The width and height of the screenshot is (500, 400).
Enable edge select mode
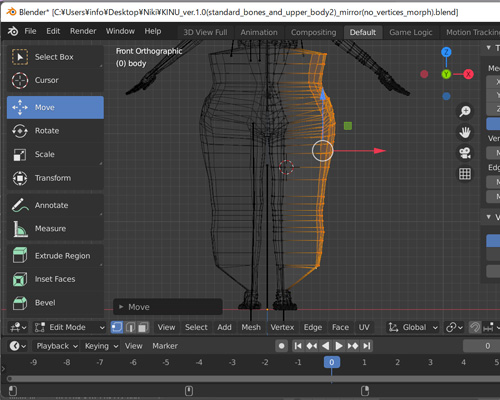tap(130, 327)
